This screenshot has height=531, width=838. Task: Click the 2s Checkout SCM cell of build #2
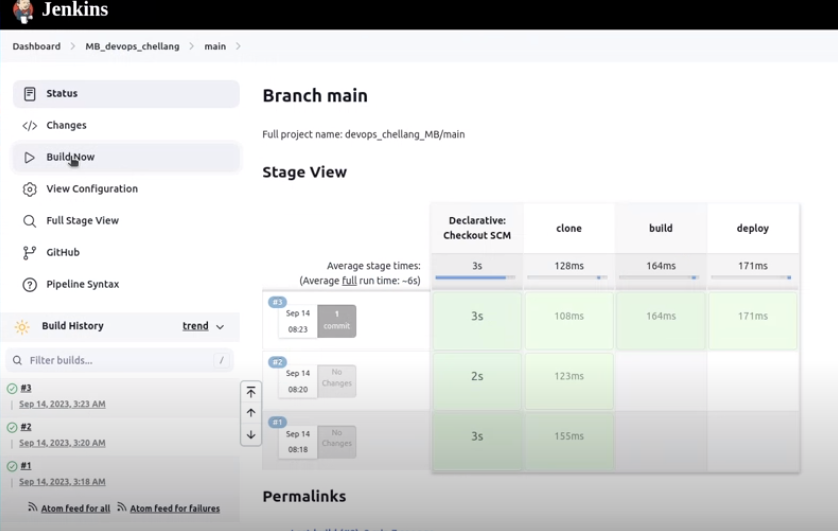point(477,381)
